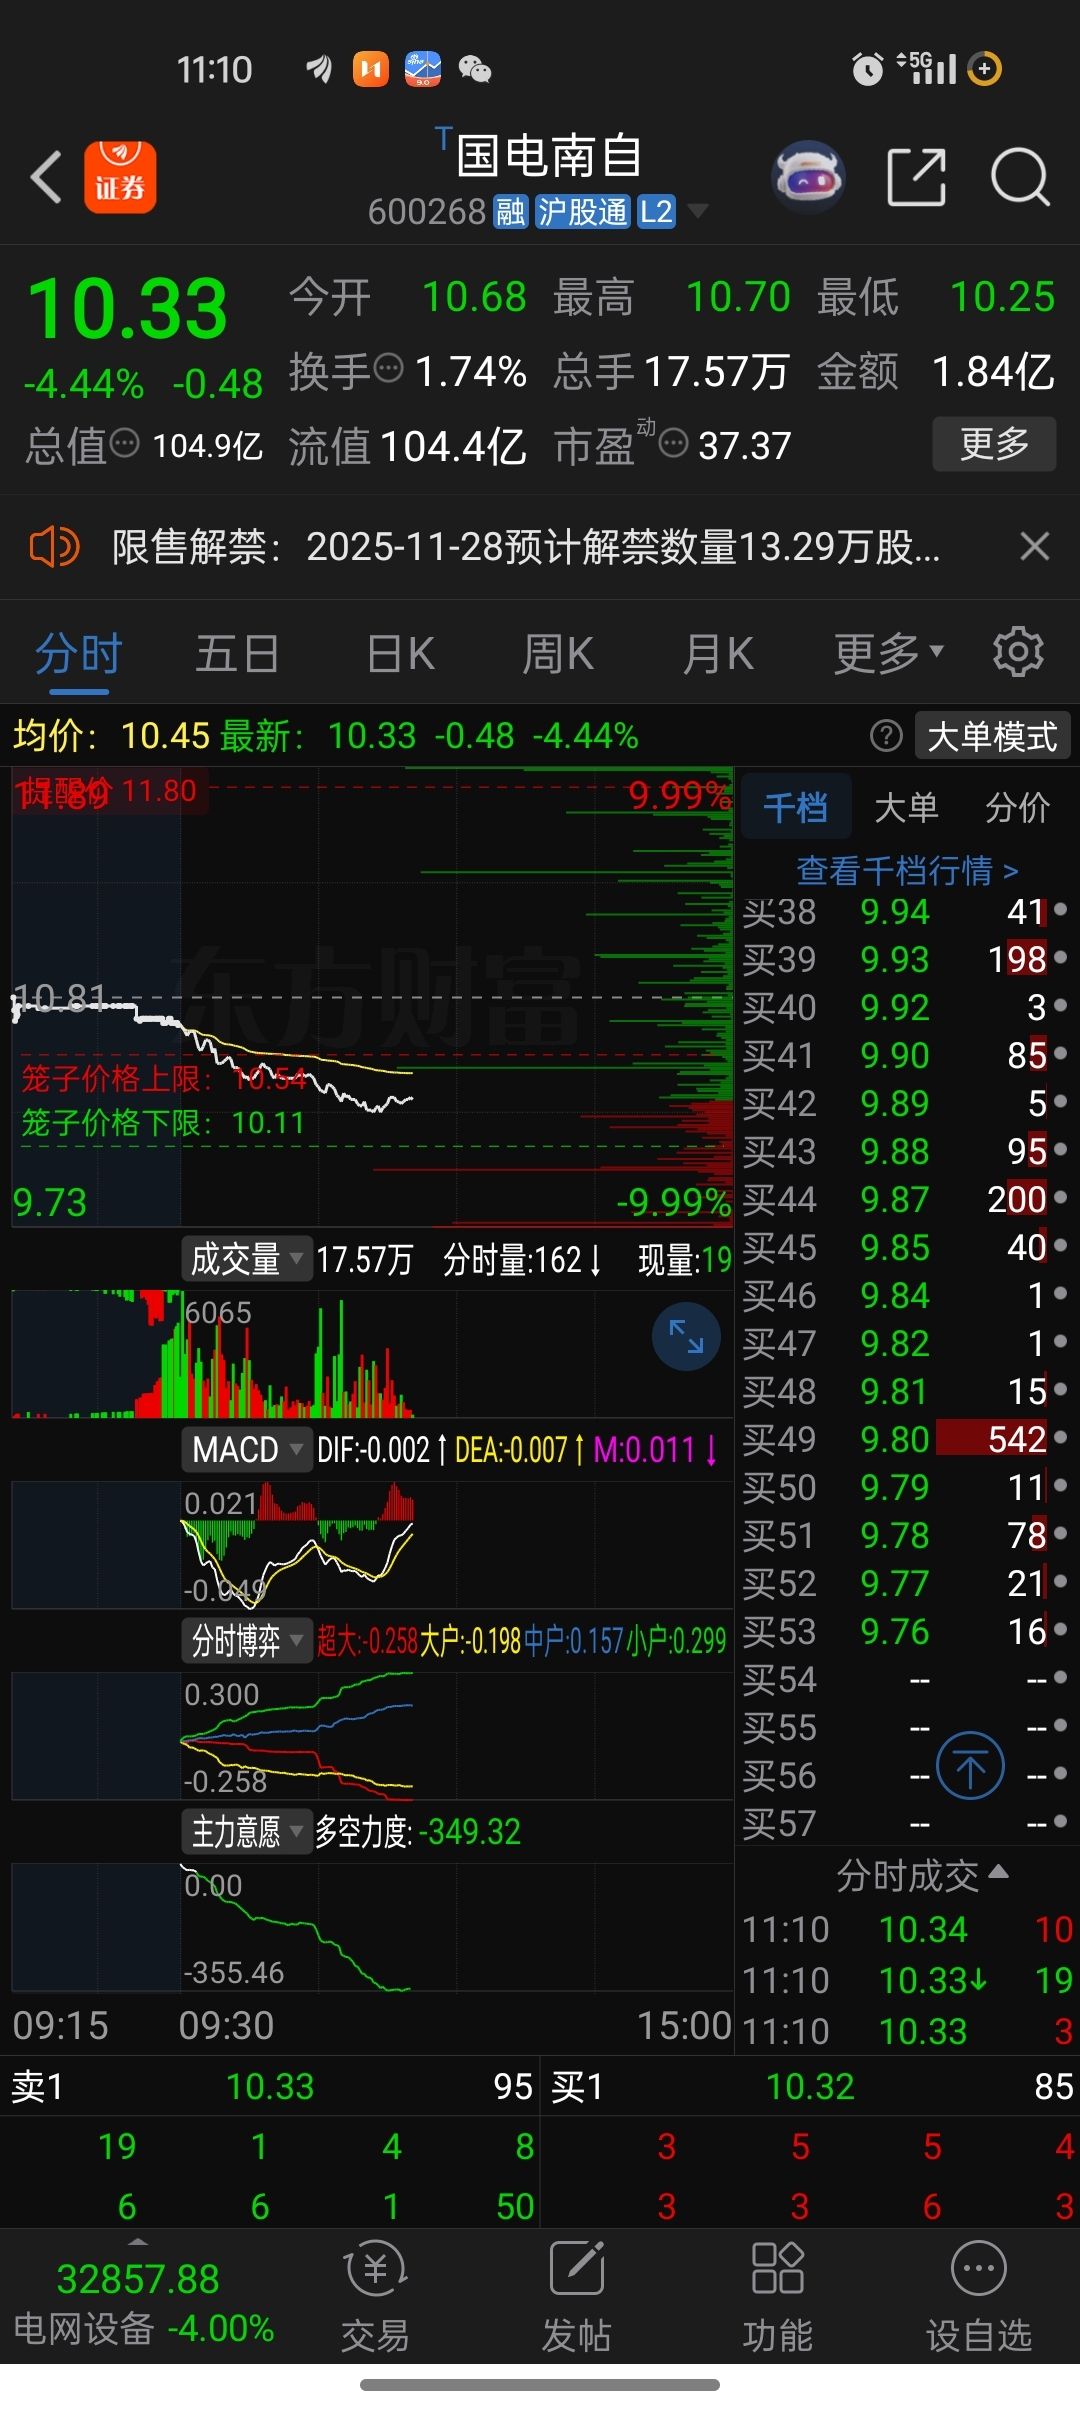
Task: Tap the 换手 info icon
Action: pos(389,368)
